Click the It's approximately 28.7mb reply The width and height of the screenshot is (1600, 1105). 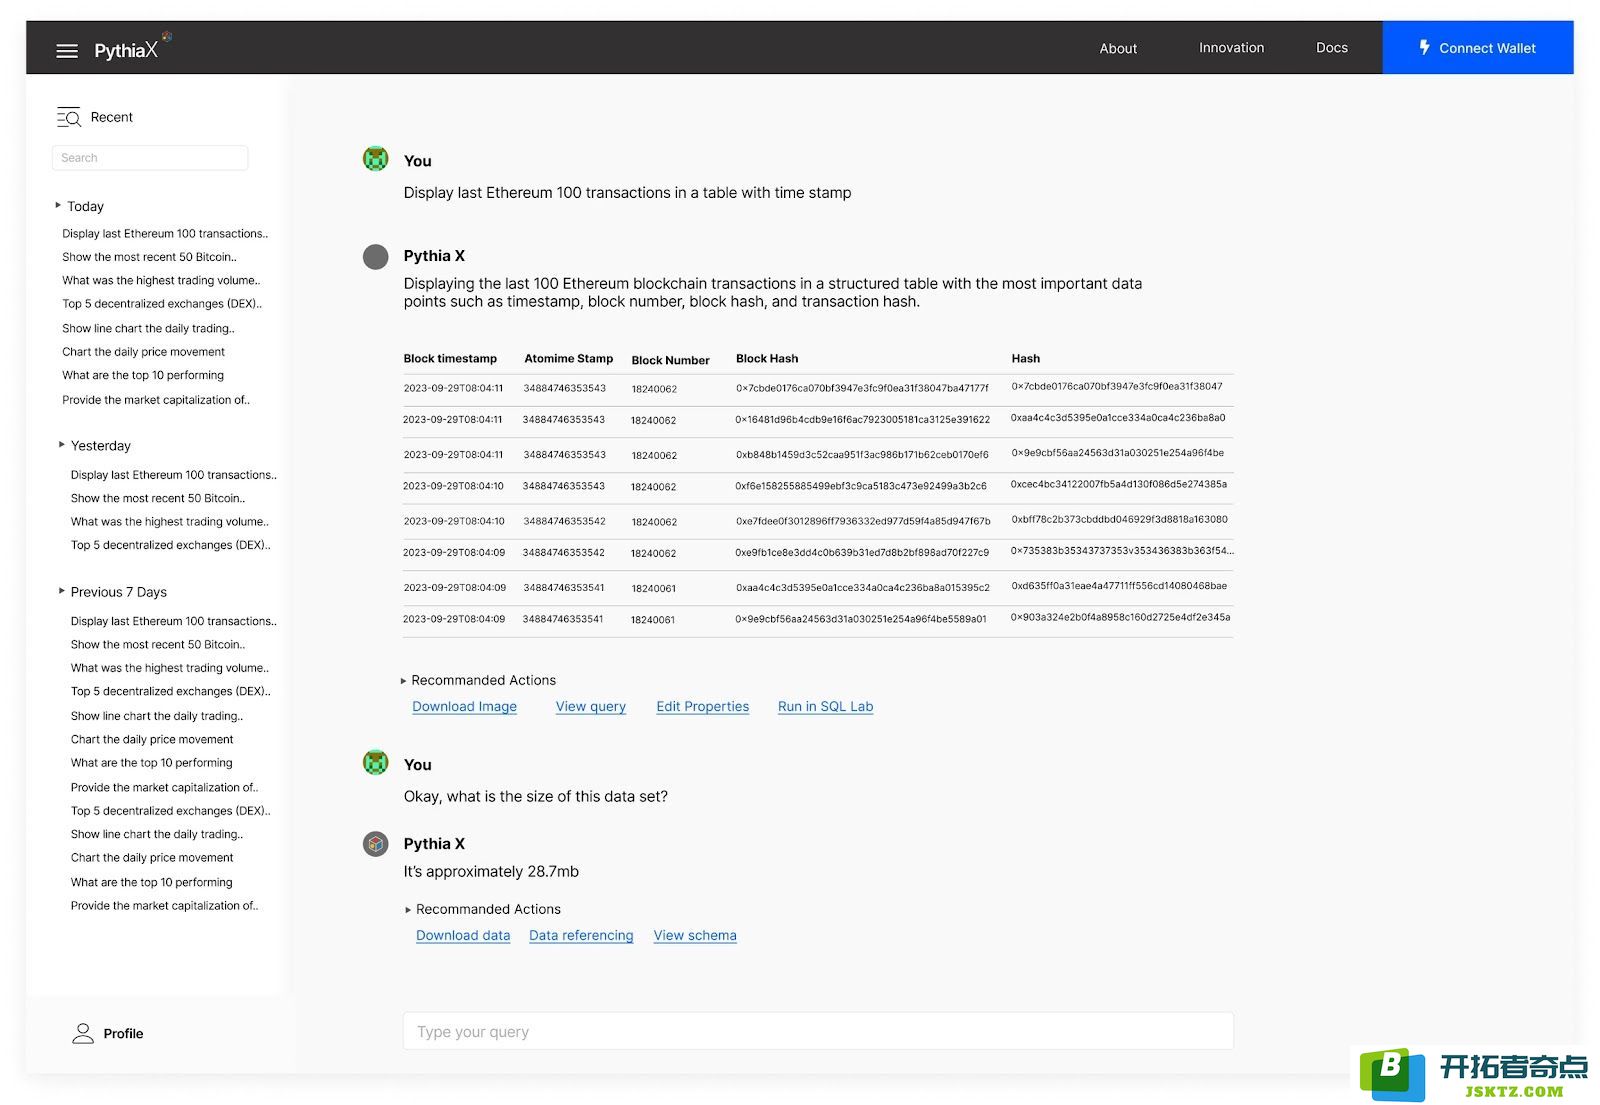click(491, 871)
